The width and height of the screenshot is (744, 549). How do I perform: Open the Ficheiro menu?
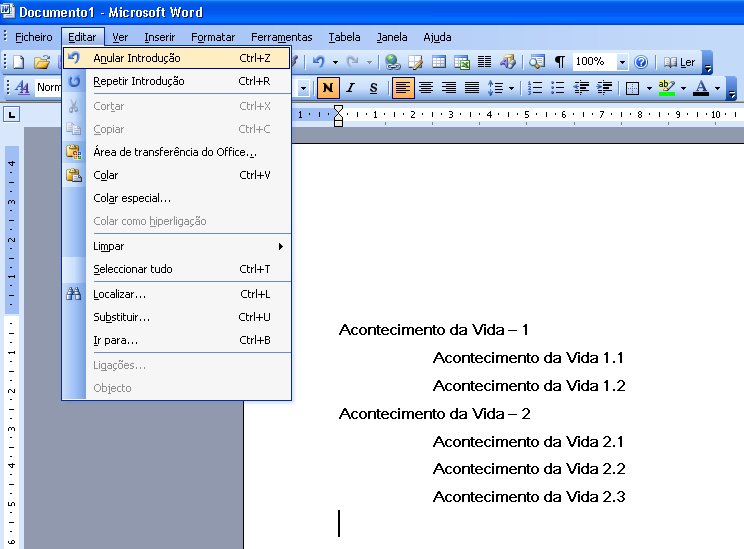34,37
